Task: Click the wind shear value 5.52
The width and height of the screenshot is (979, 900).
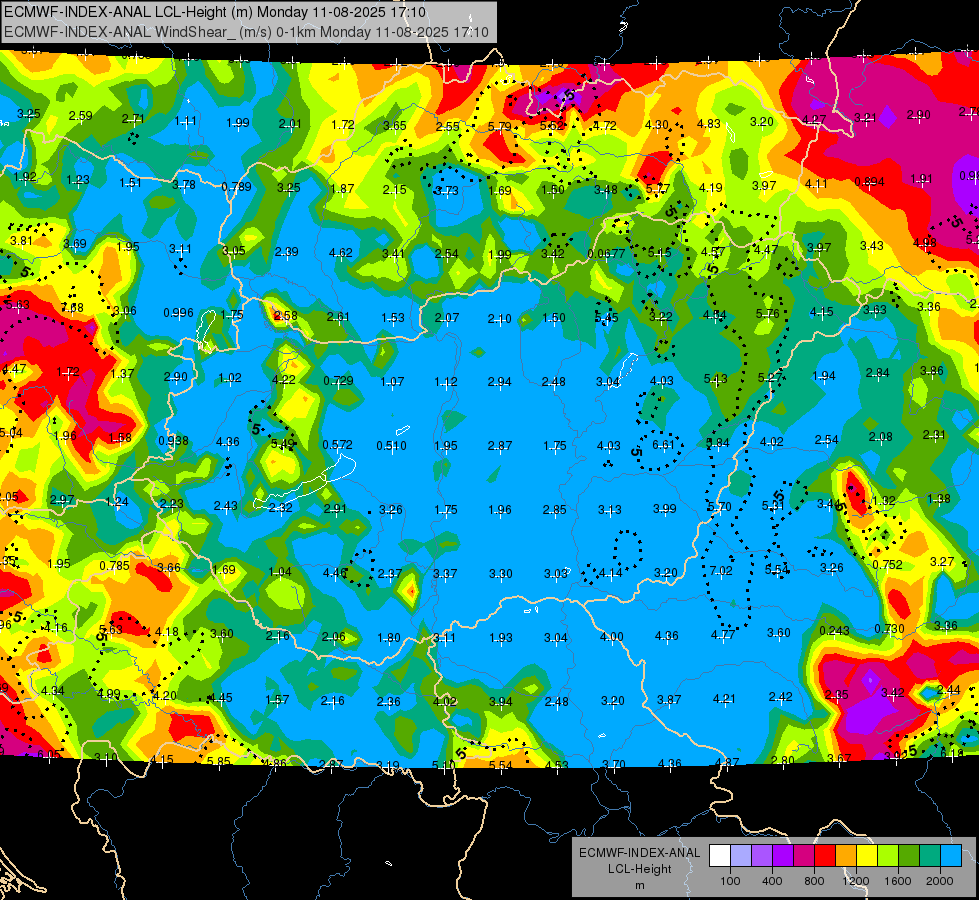Action: (552, 126)
